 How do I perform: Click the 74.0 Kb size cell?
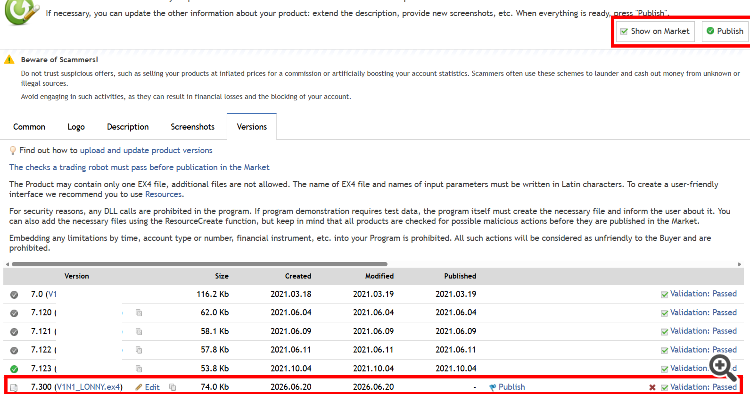point(214,387)
